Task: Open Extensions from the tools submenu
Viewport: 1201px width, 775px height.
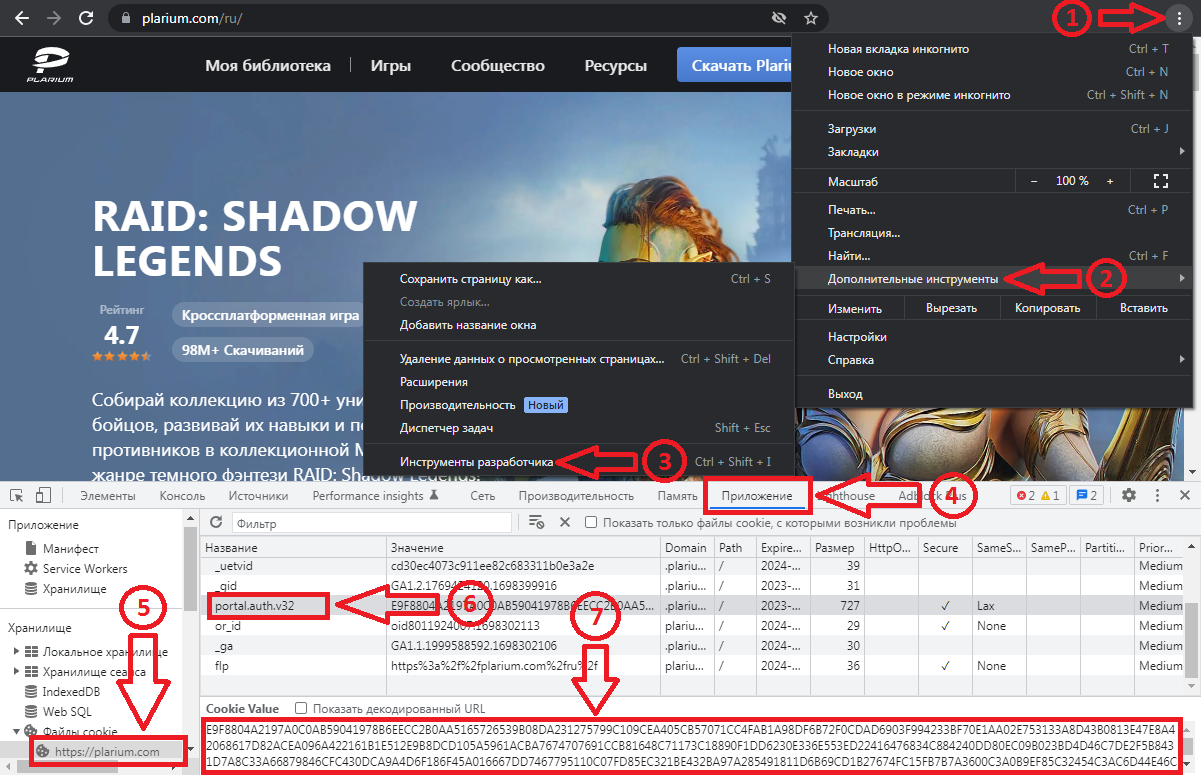Action: [x=580, y=382]
